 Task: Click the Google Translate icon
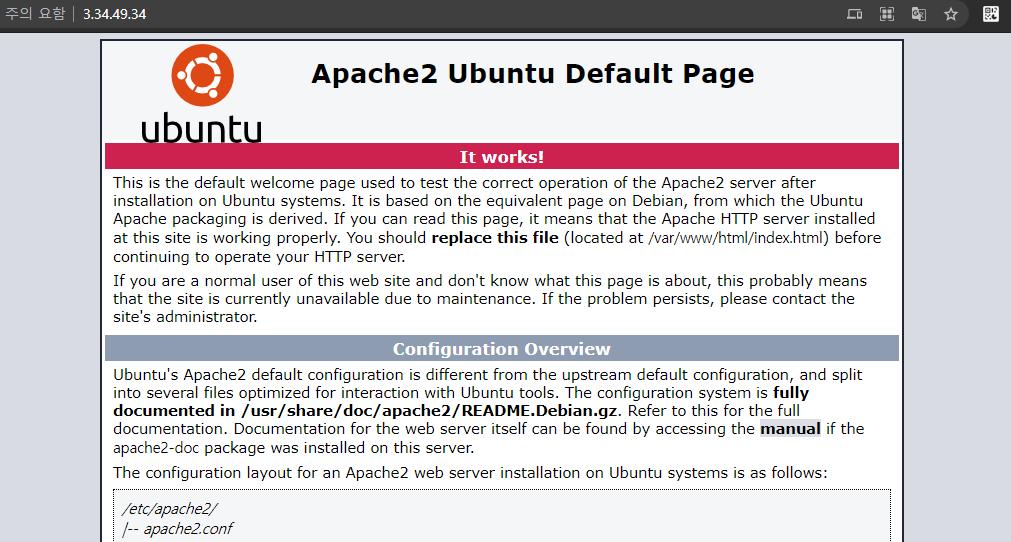(919, 14)
